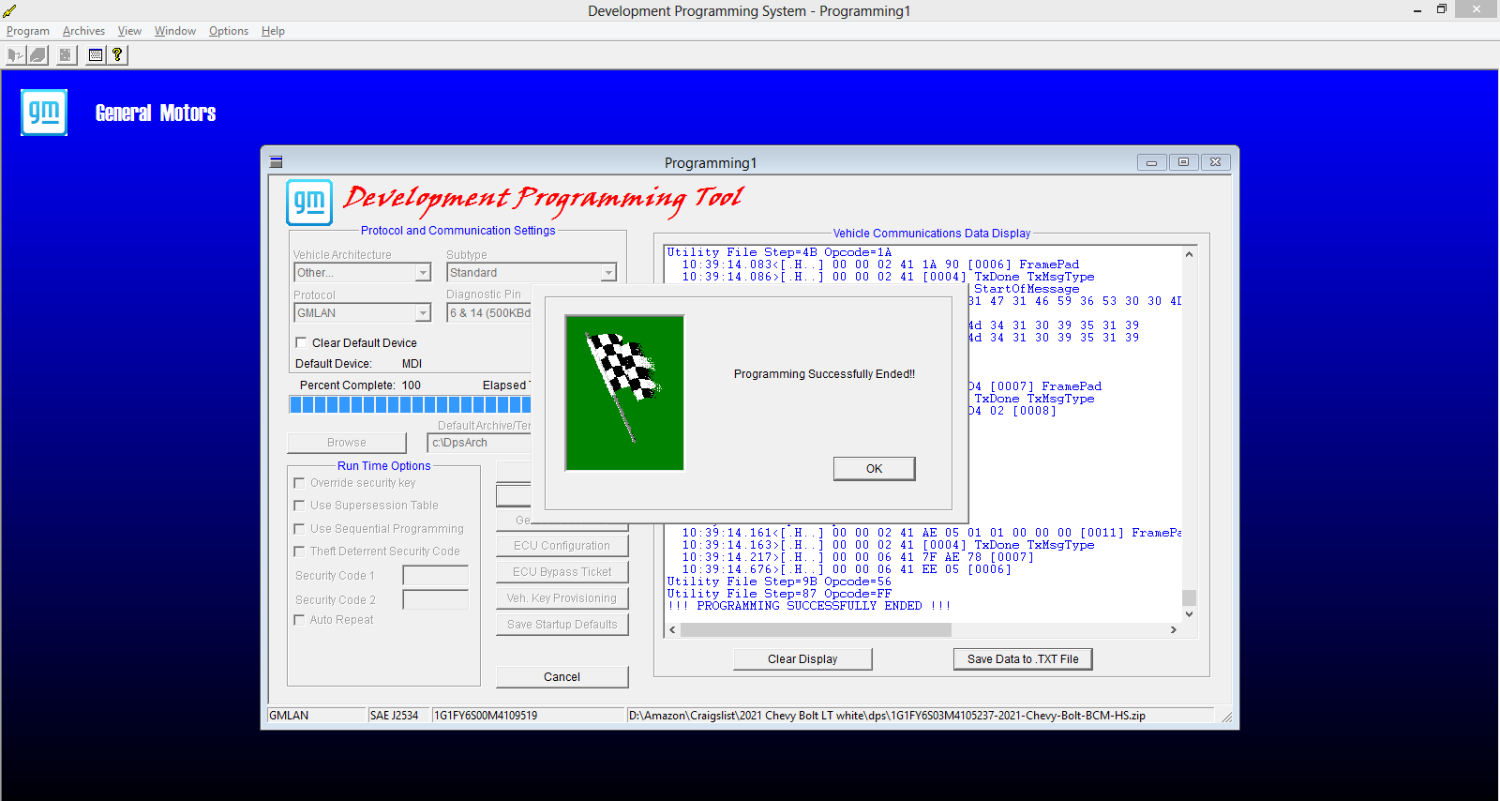Click the GM logo beside General Motors text
This screenshot has width=1500, height=801.
tap(44, 112)
